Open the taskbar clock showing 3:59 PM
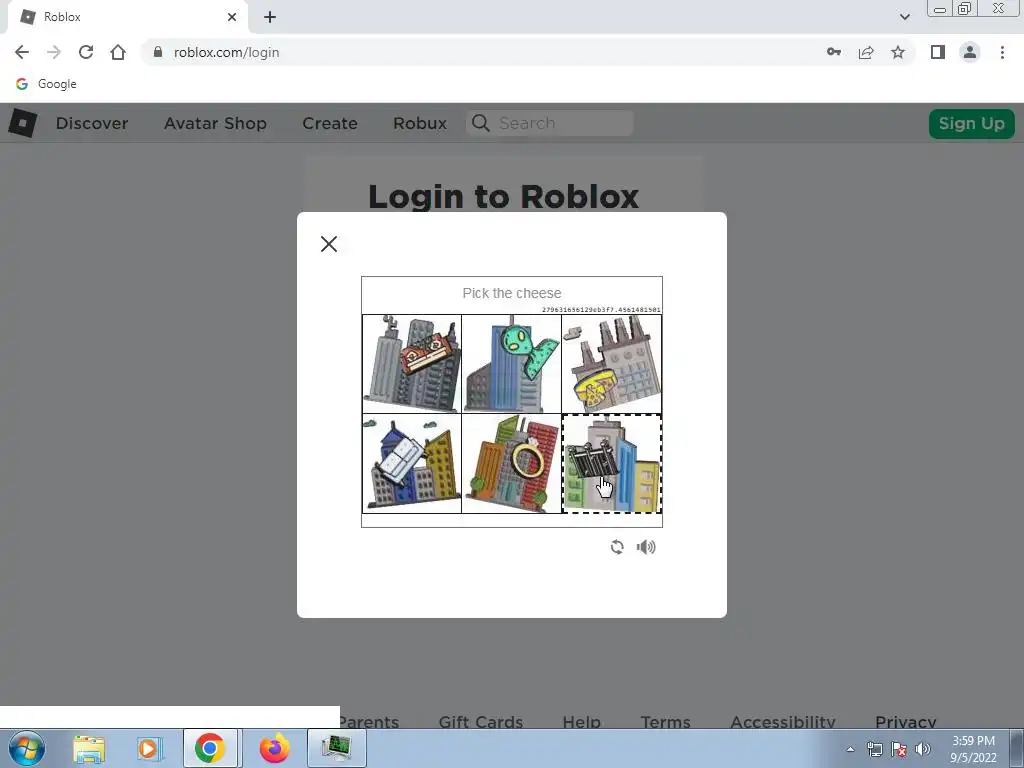This screenshot has height=768, width=1024. click(x=973, y=749)
